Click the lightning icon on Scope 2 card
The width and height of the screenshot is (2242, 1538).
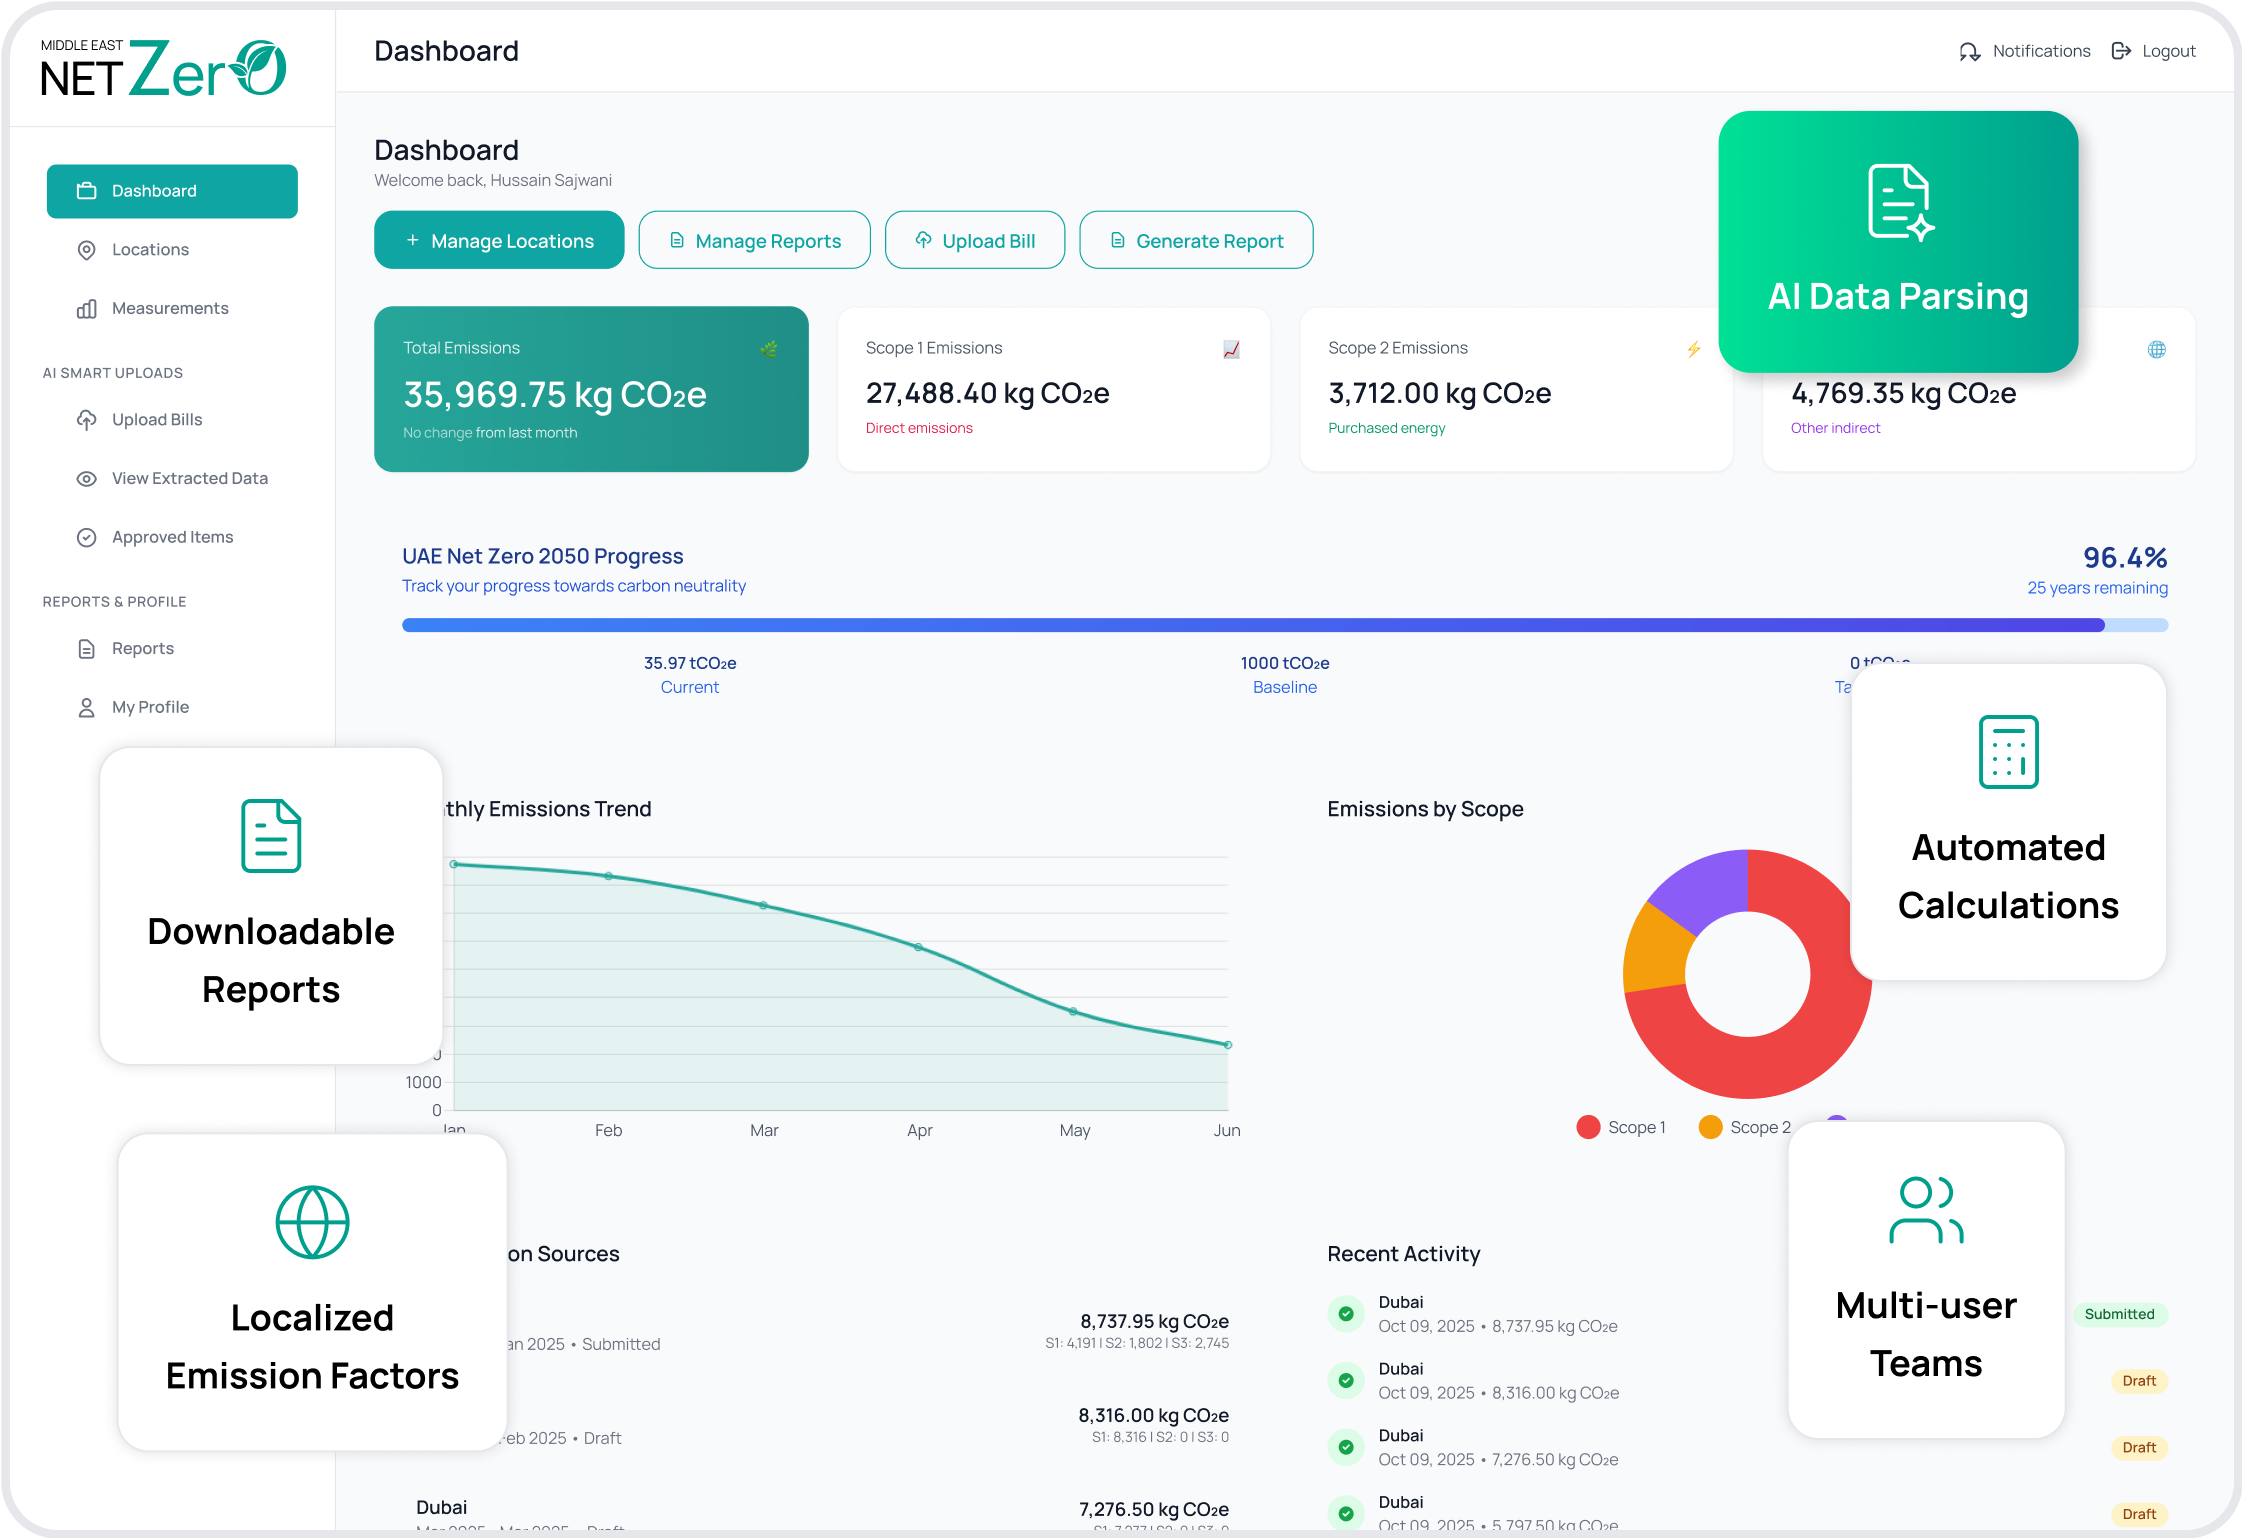pyautogui.click(x=1693, y=349)
